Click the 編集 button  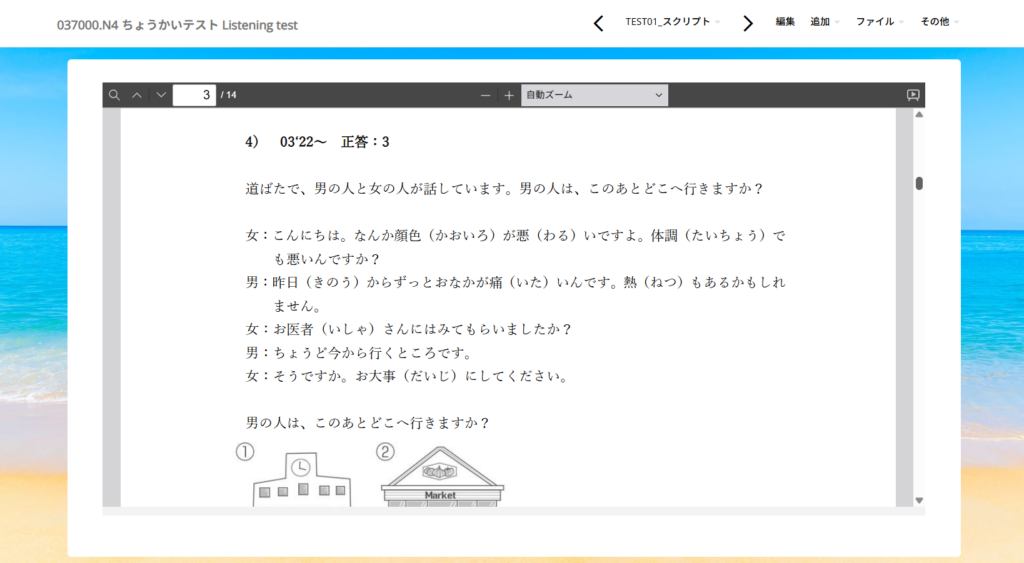(x=785, y=22)
